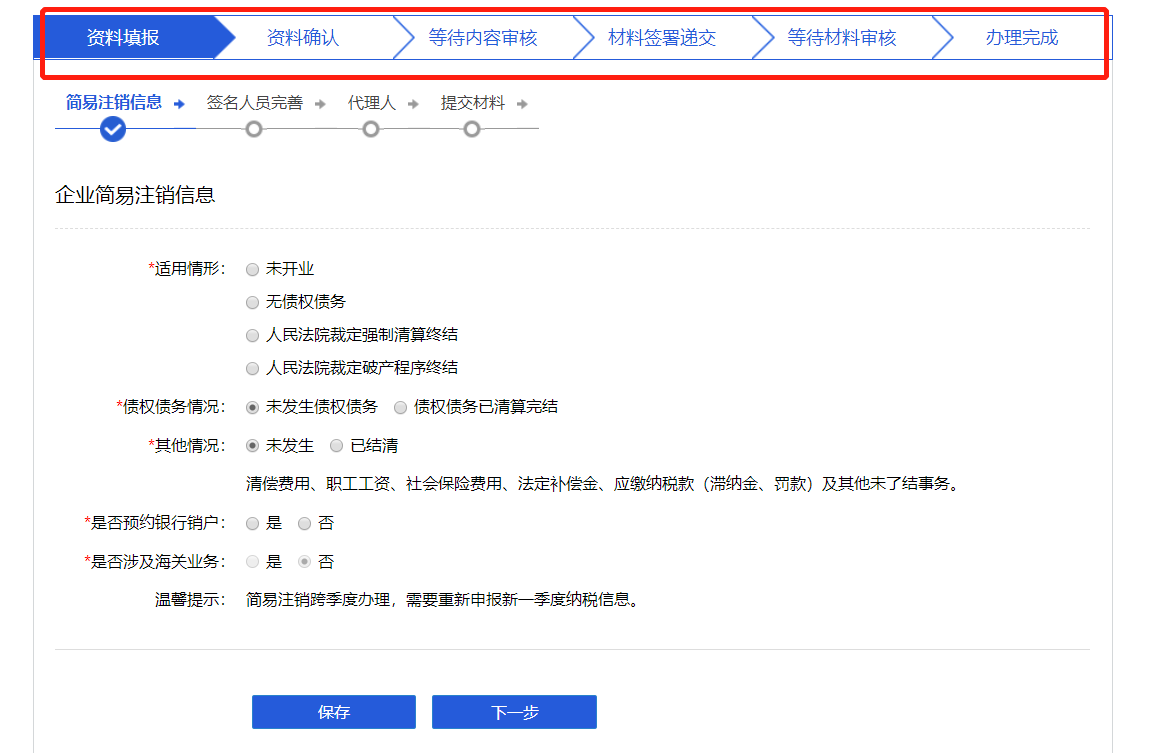Image resolution: width=1167 pixels, height=753 pixels.
Task: Switch to the 资料确认 stage tab
Action: (303, 38)
